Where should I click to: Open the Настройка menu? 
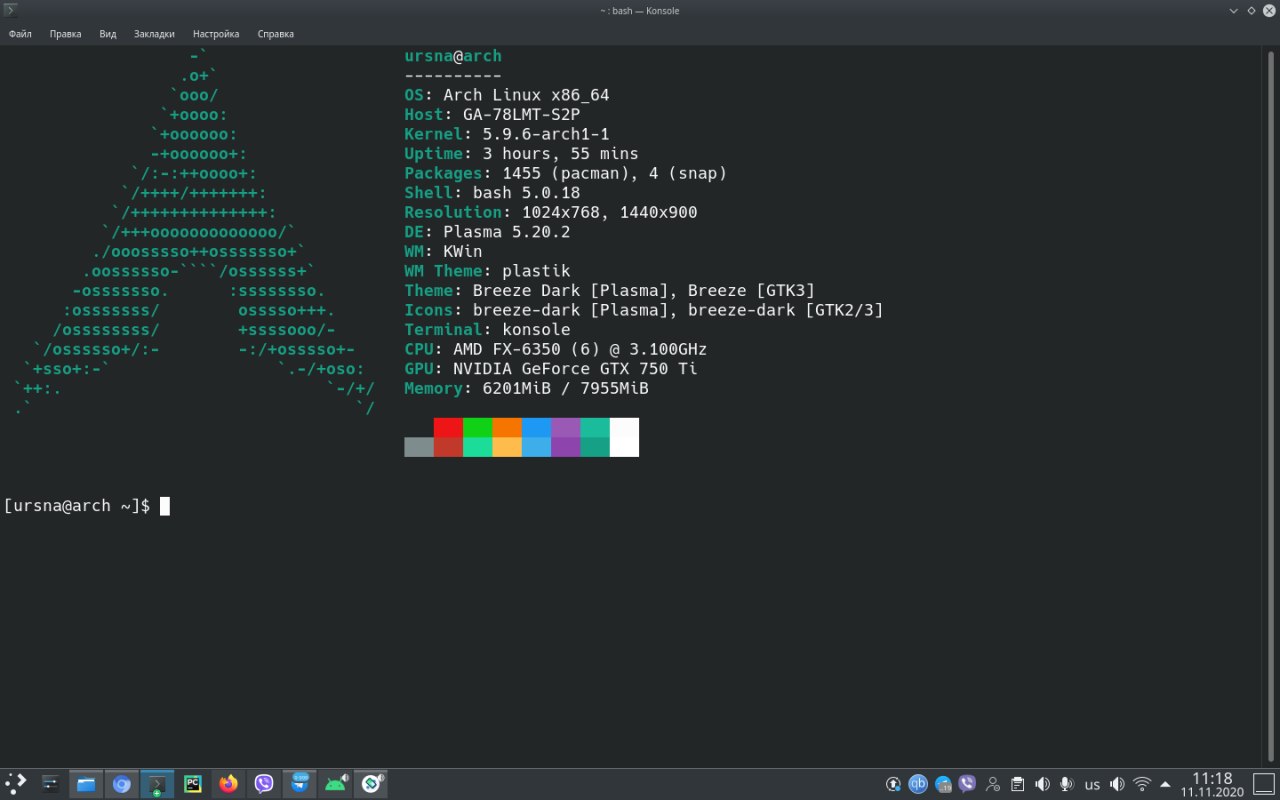coord(216,34)
